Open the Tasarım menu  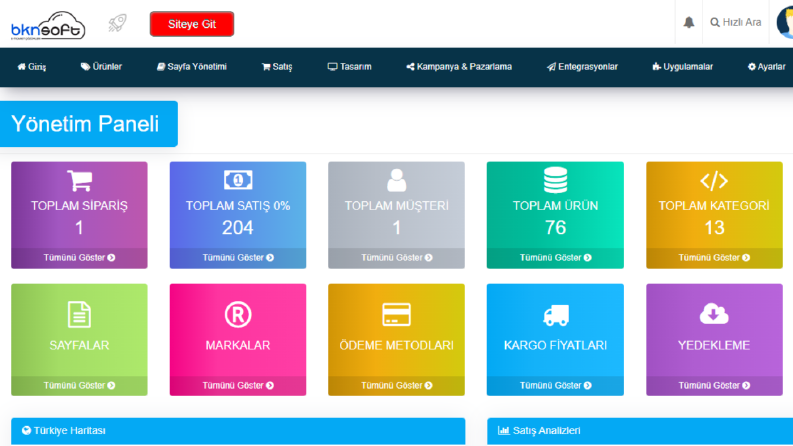[349, 67]
